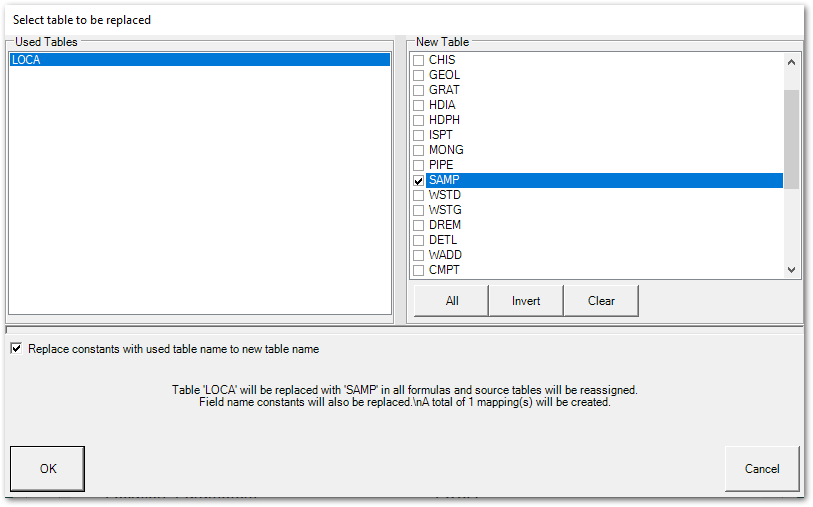This screenshot has height=507, width=813.
Task: Select the MONG row label
Action: coord(446,150)
